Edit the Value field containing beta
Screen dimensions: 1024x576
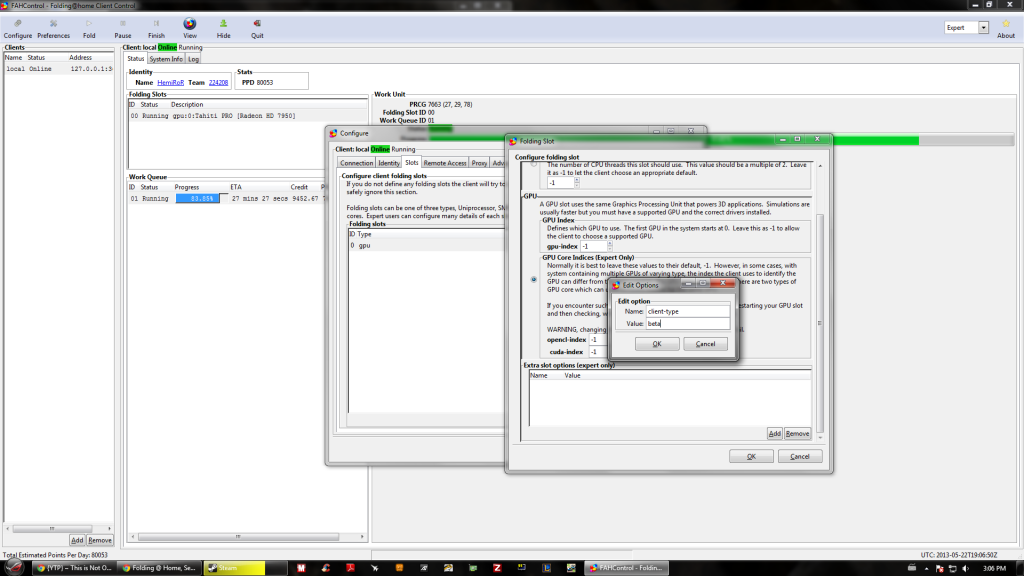coord(688,323)
